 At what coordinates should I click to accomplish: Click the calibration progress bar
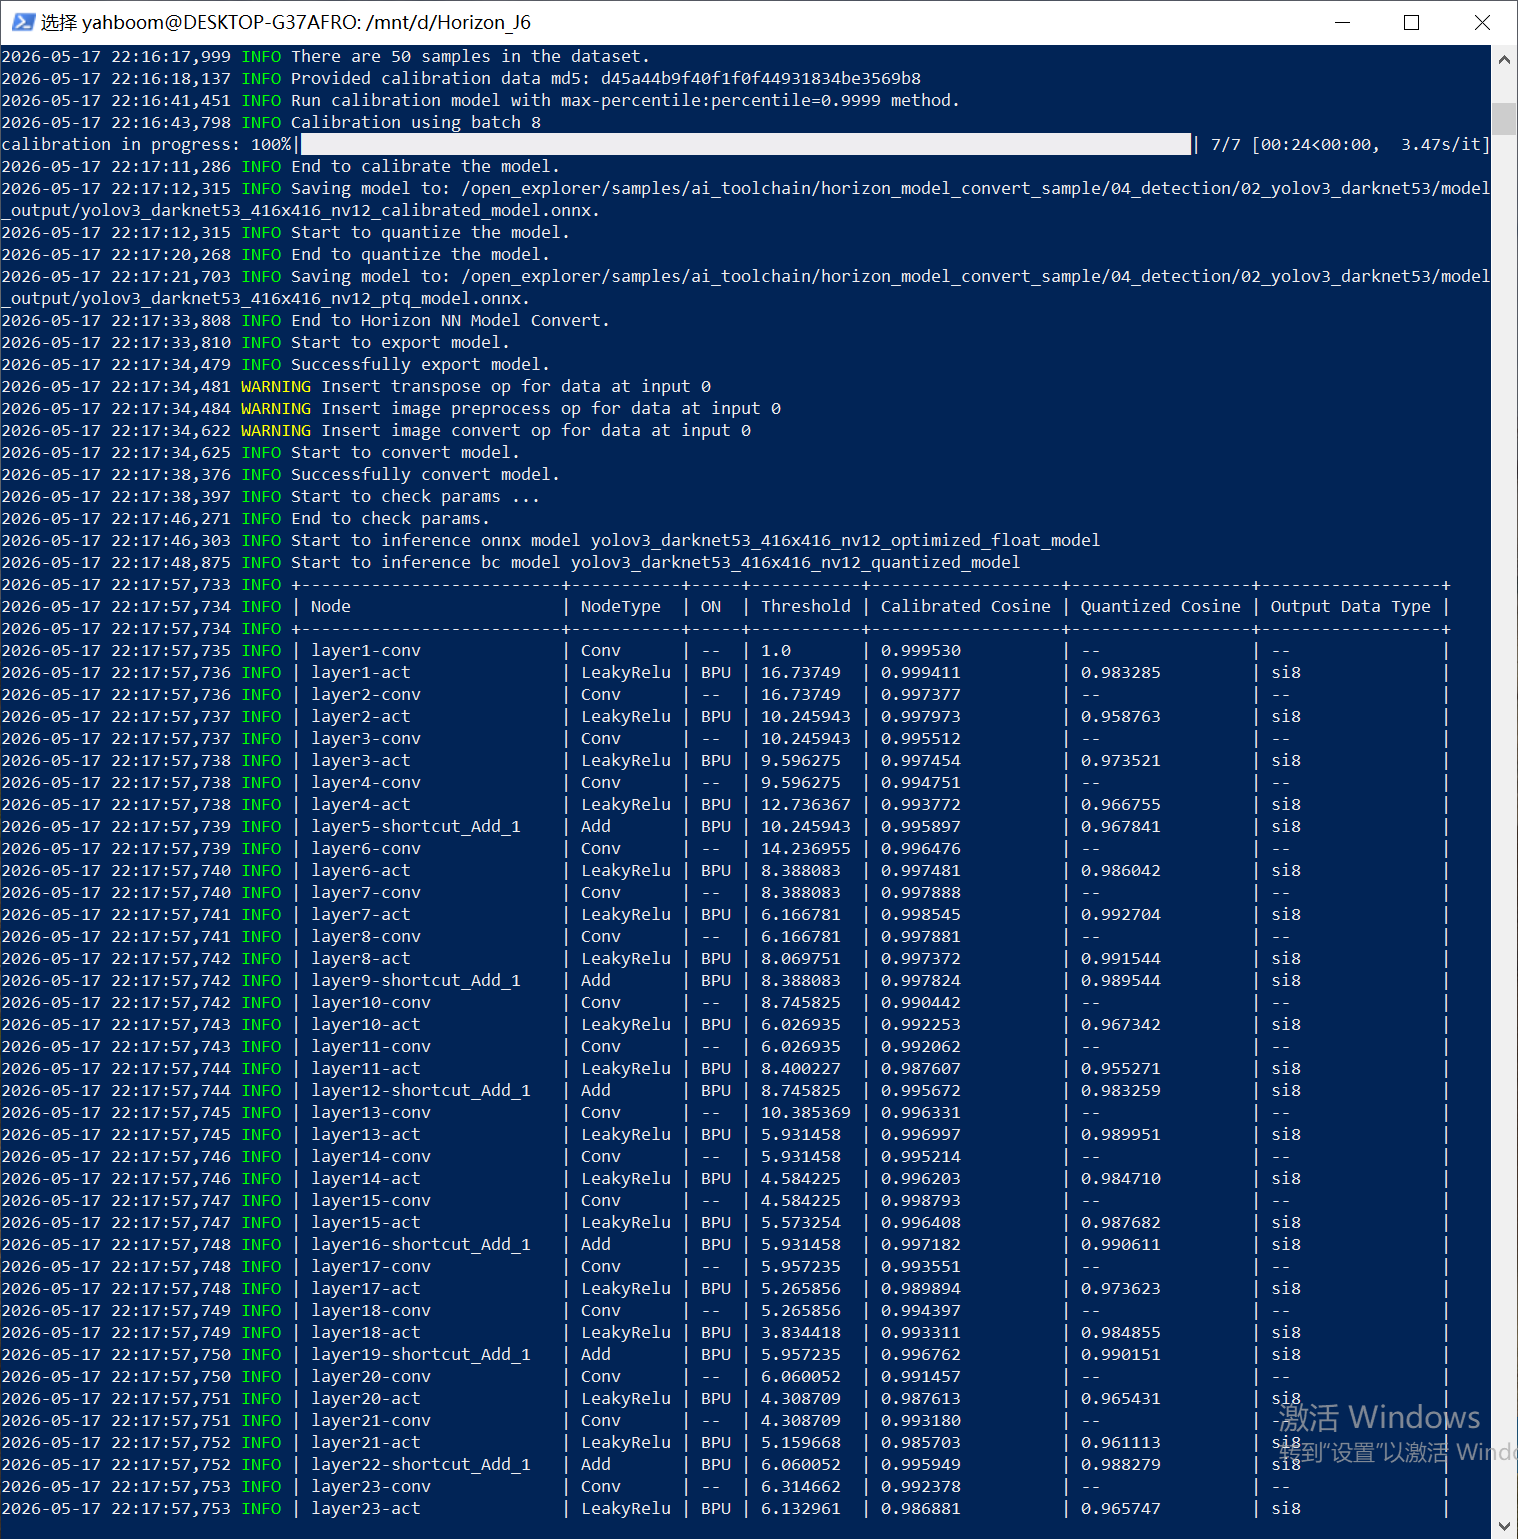(x=746, y=144)
